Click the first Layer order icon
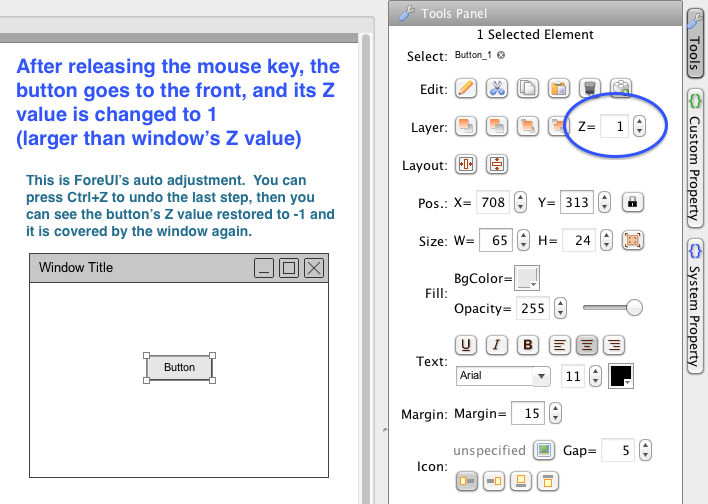Viewport: 708px width, 504px height. click(x=465, y=126)
